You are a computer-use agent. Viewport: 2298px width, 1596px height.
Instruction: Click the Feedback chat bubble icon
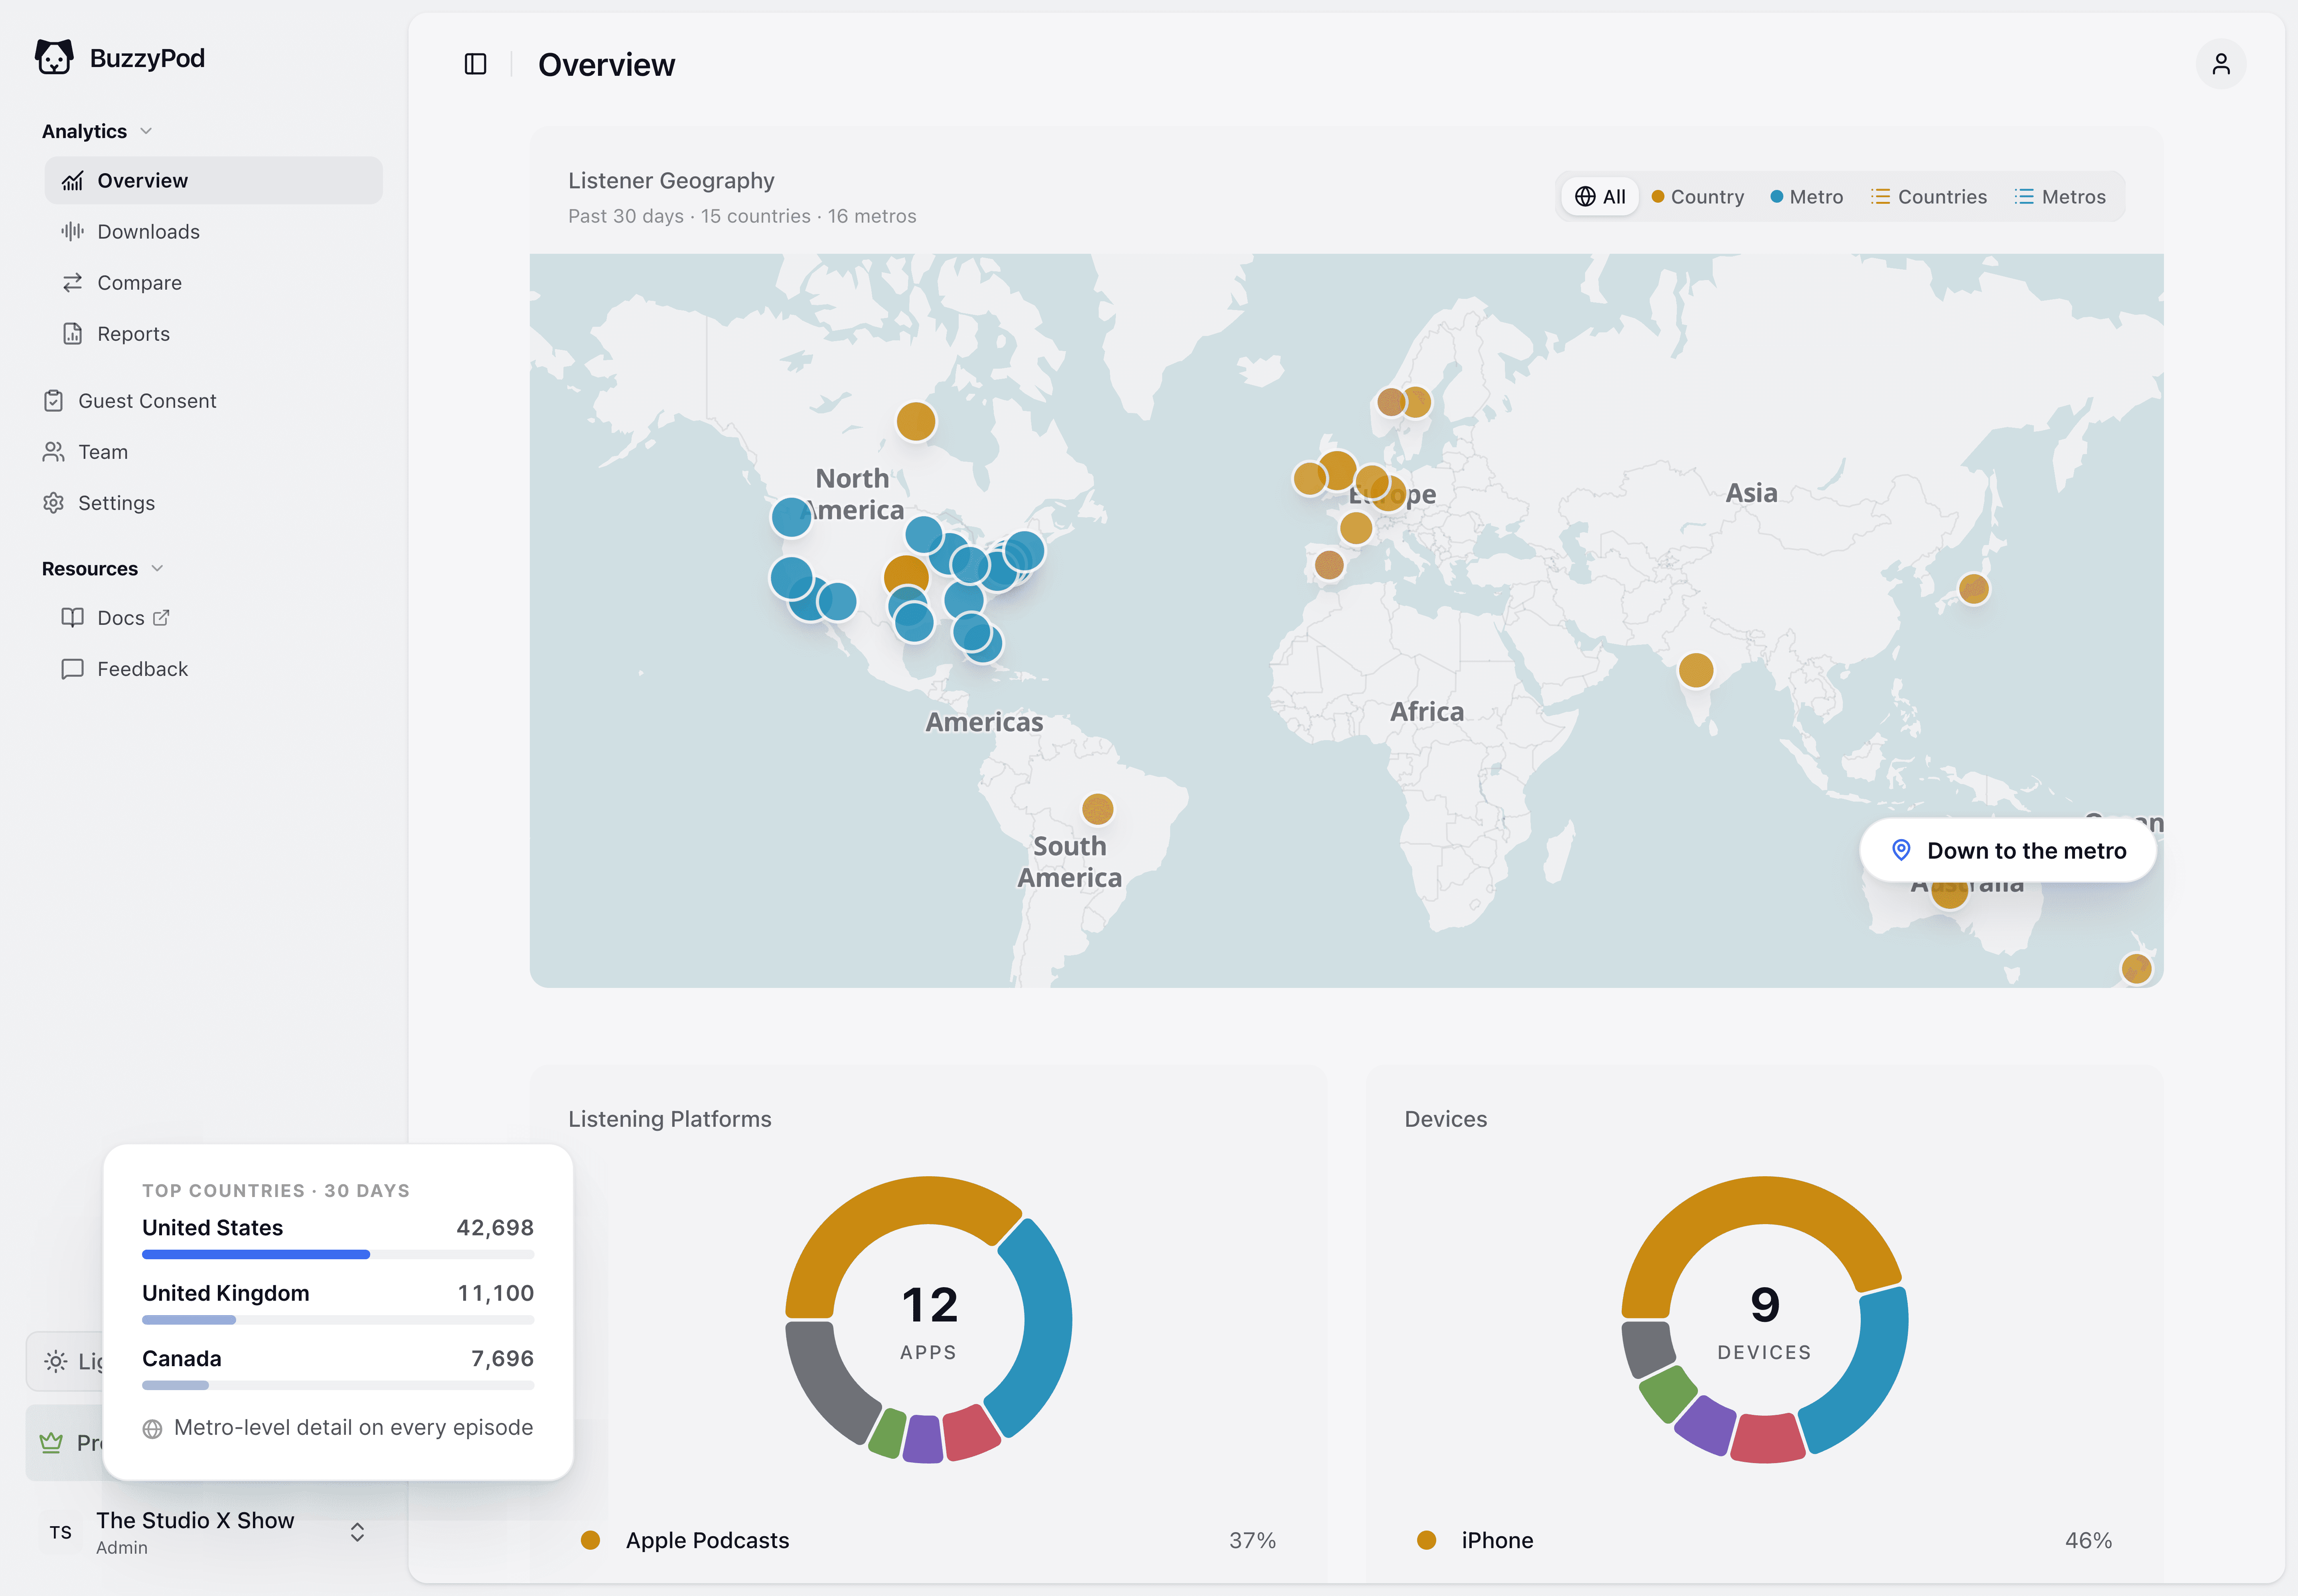click(x=72, y=669)
